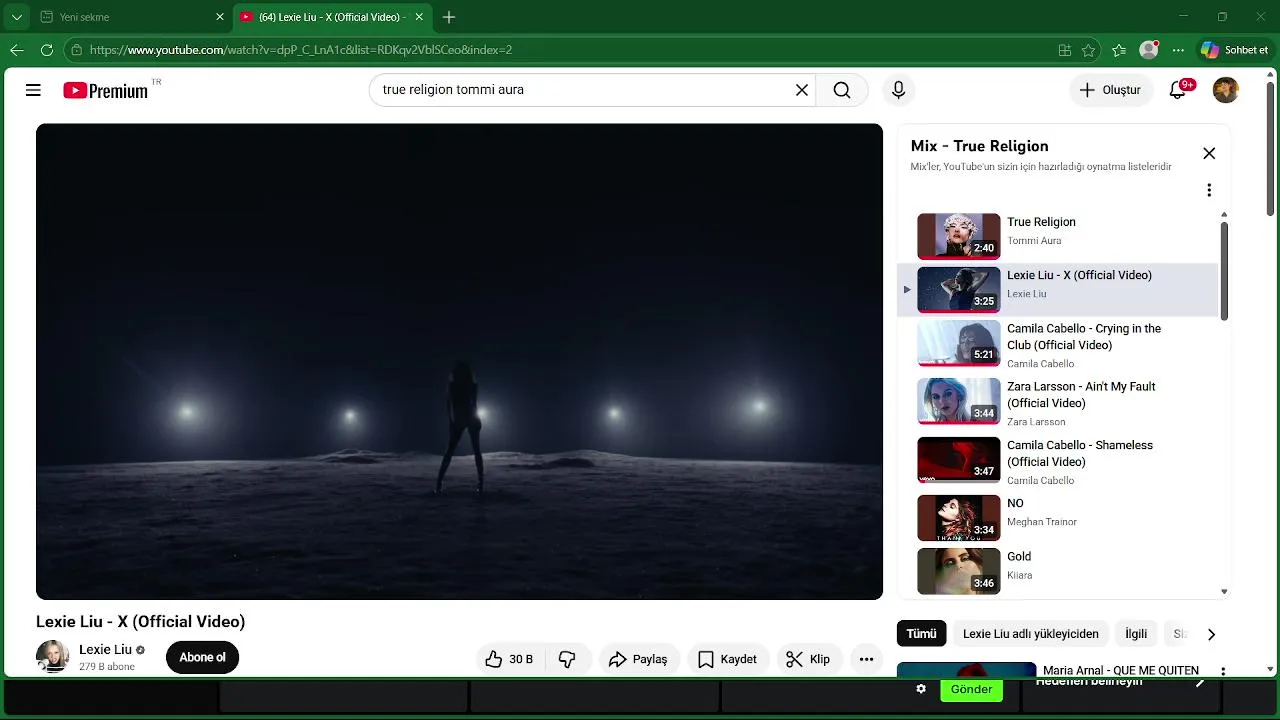This screenshot has width=1280, height=720.
Task: Go to YouTube Premium home logo
Action: click(106, 90)
